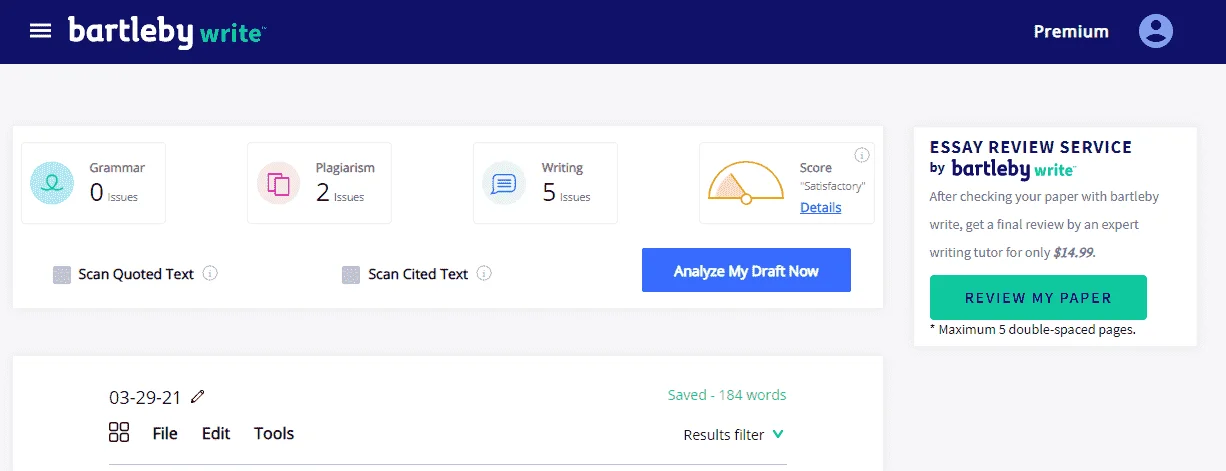This screenshot has width=1226, height=471.
Task: Open the hamburger navigation menu
Action: click(x=40, y=31)
